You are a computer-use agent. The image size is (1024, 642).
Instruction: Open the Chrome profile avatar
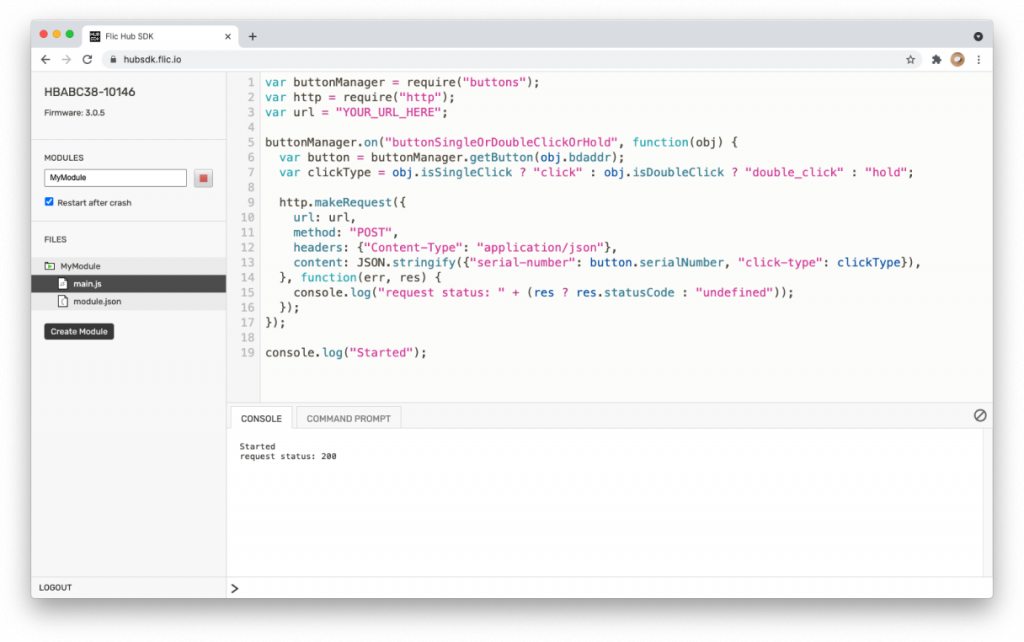click(957, 59)
